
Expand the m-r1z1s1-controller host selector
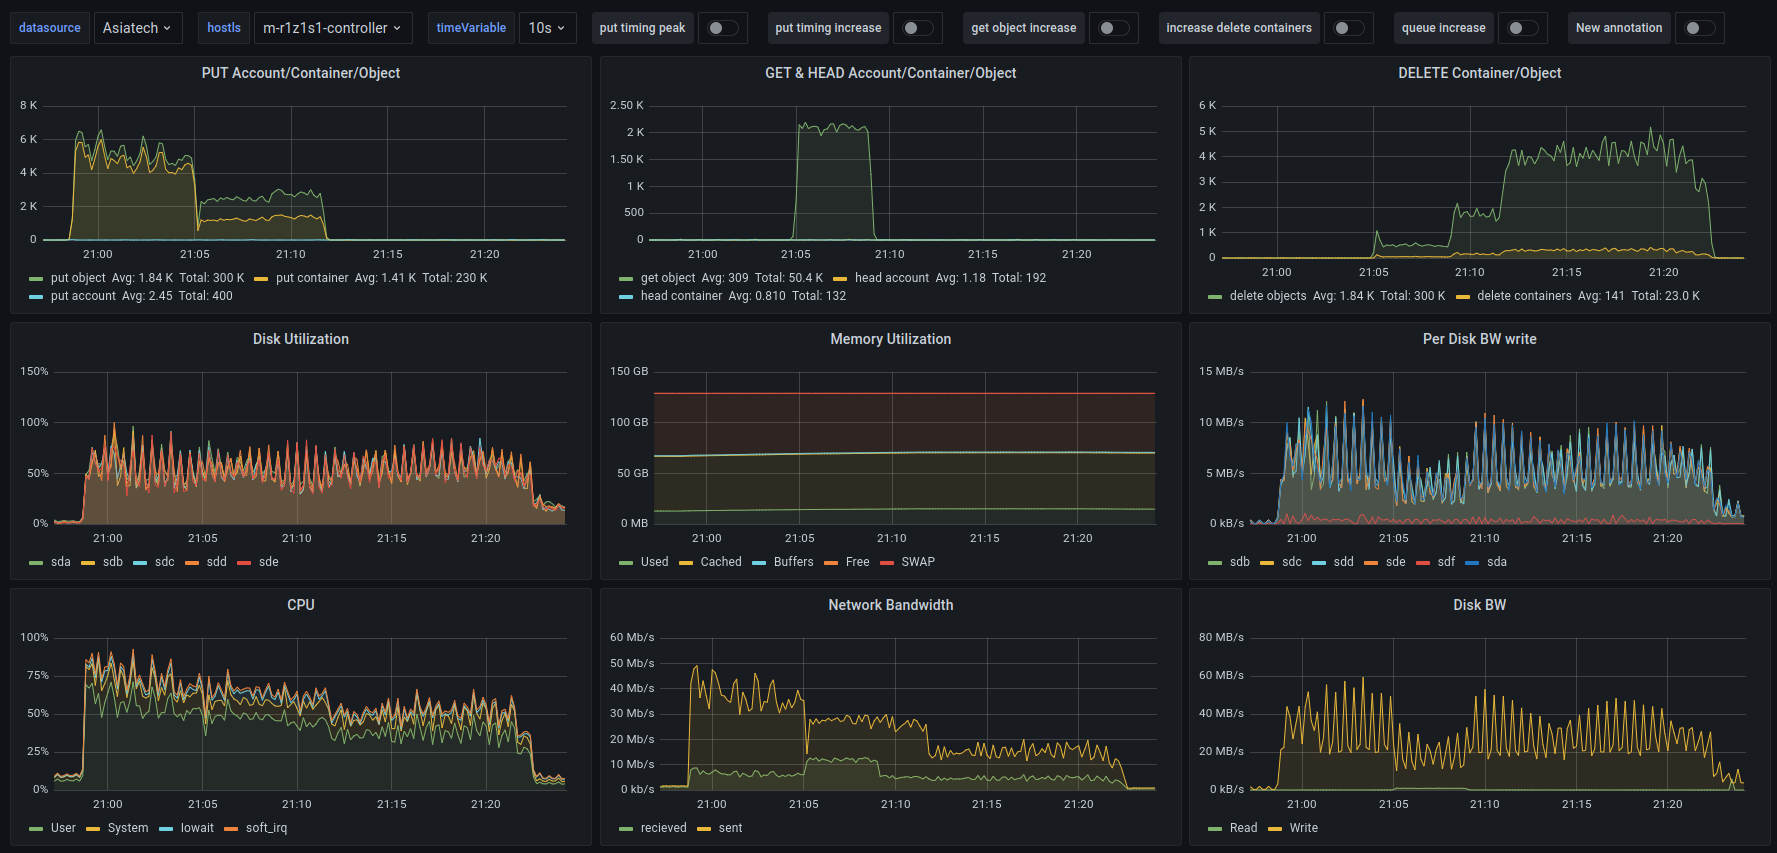click(332, 28)
